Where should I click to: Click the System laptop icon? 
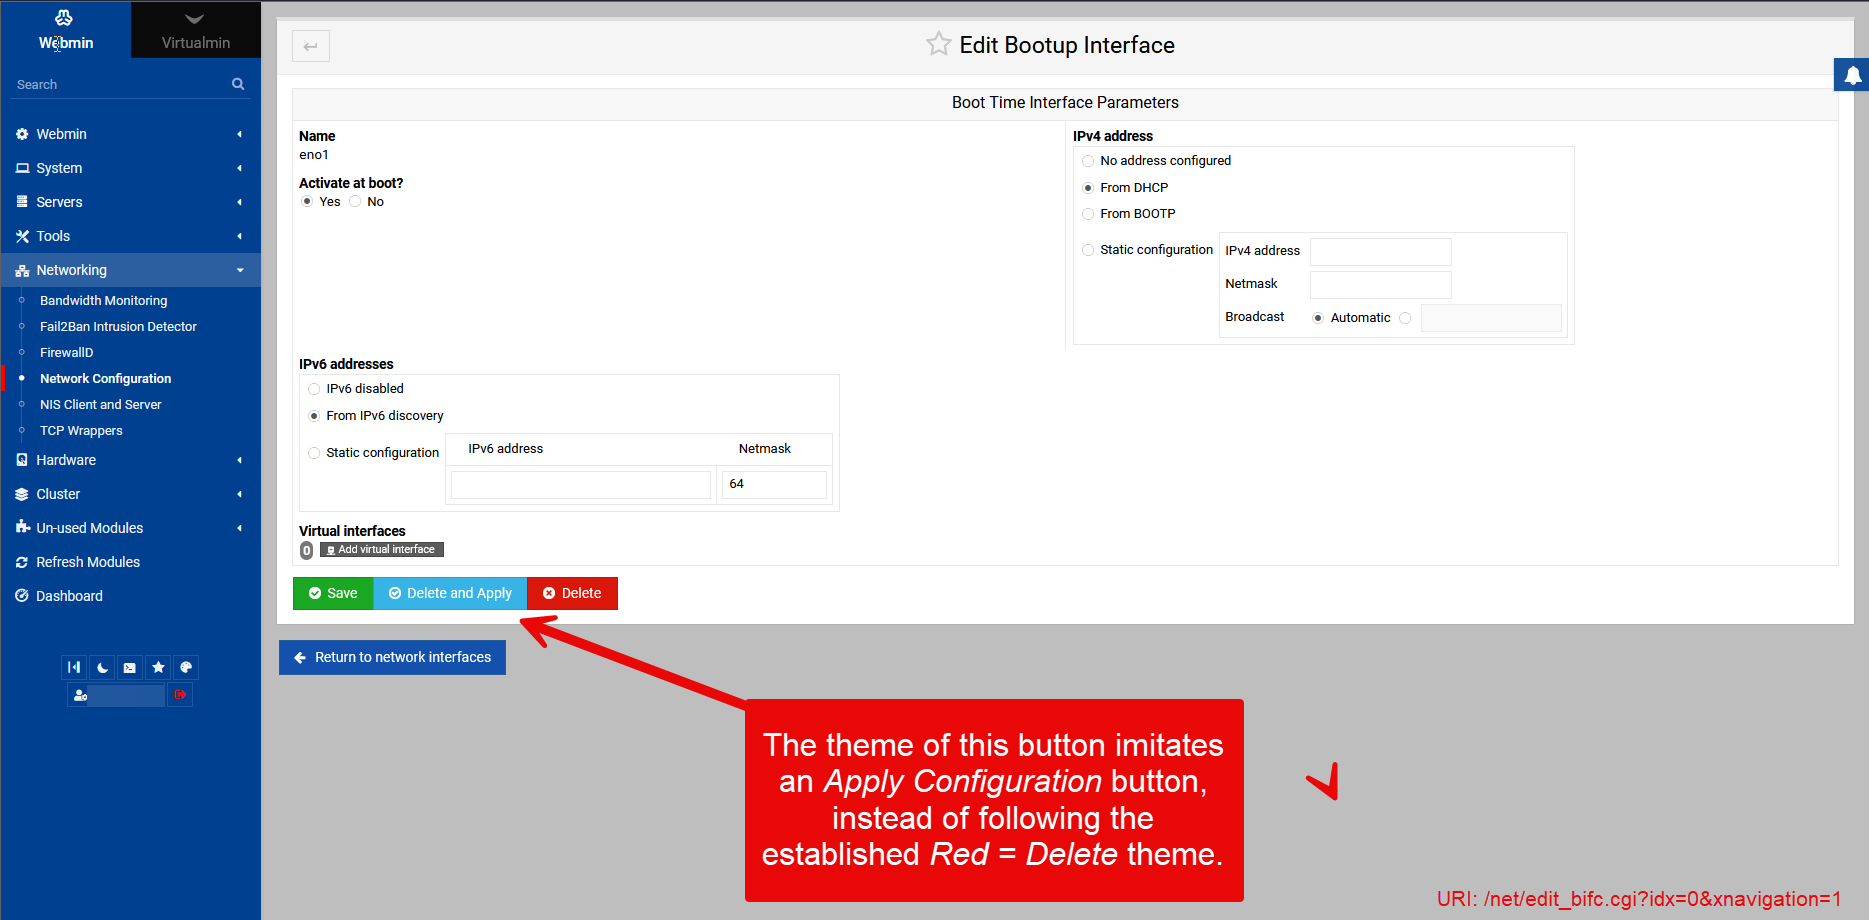(22, 168)
